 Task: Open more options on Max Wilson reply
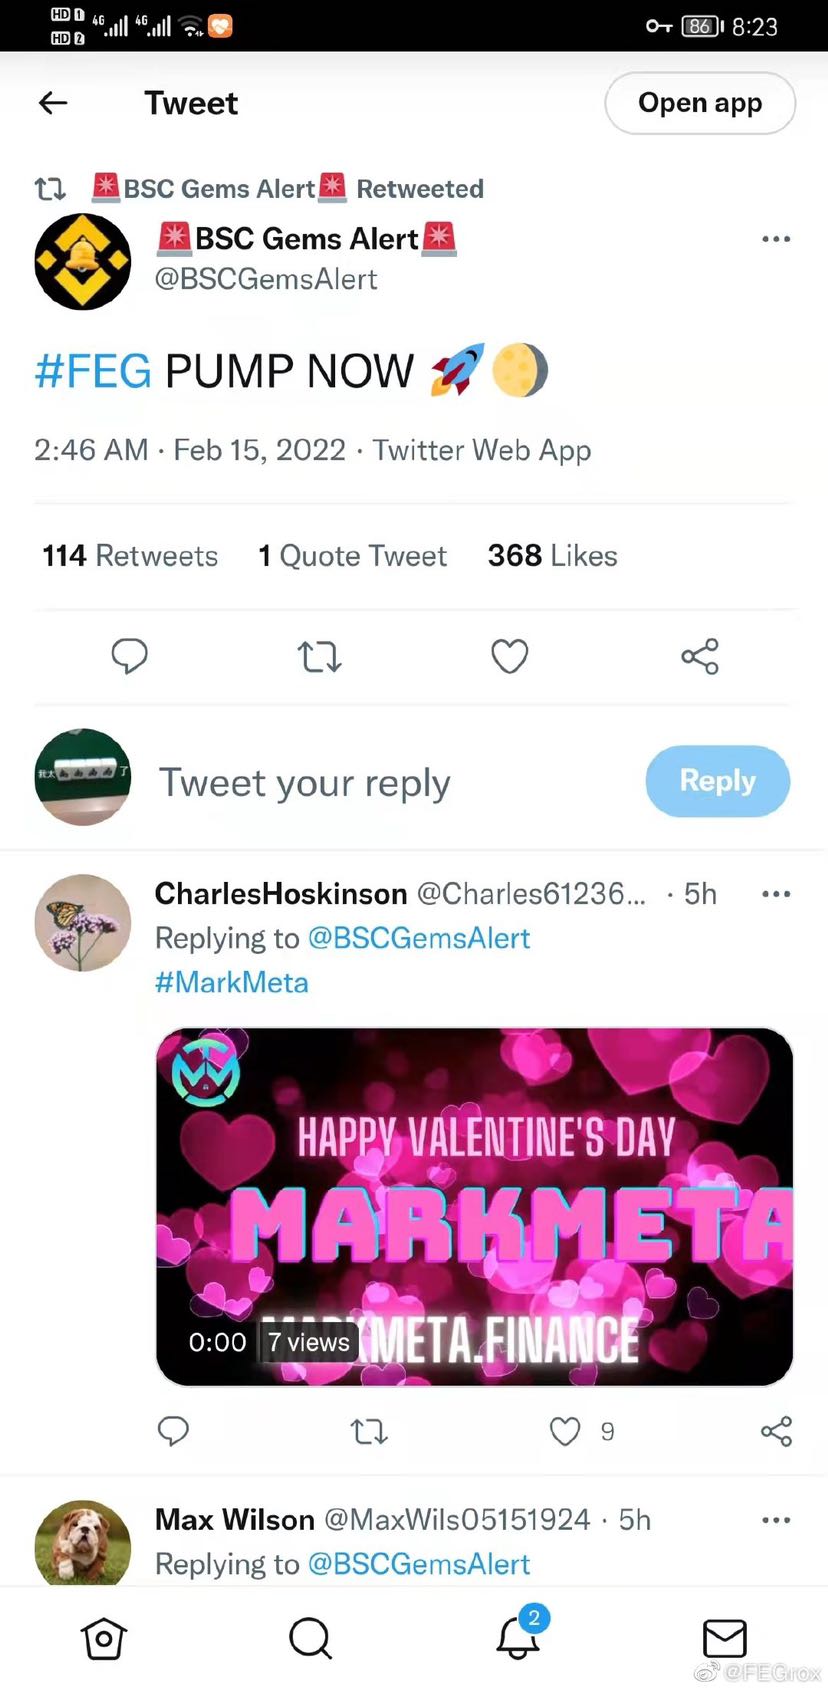tap(776, 1520)
